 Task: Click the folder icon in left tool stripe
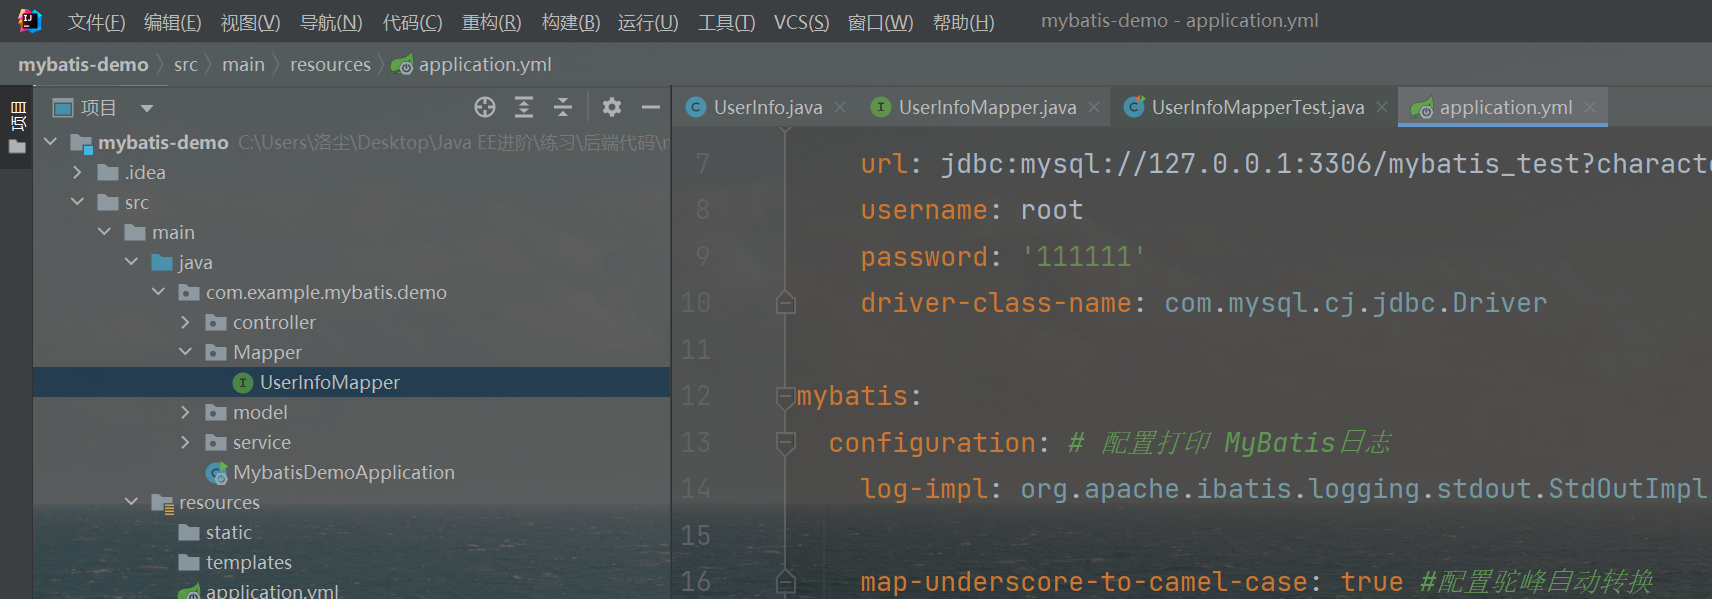[x=17, y=147]
